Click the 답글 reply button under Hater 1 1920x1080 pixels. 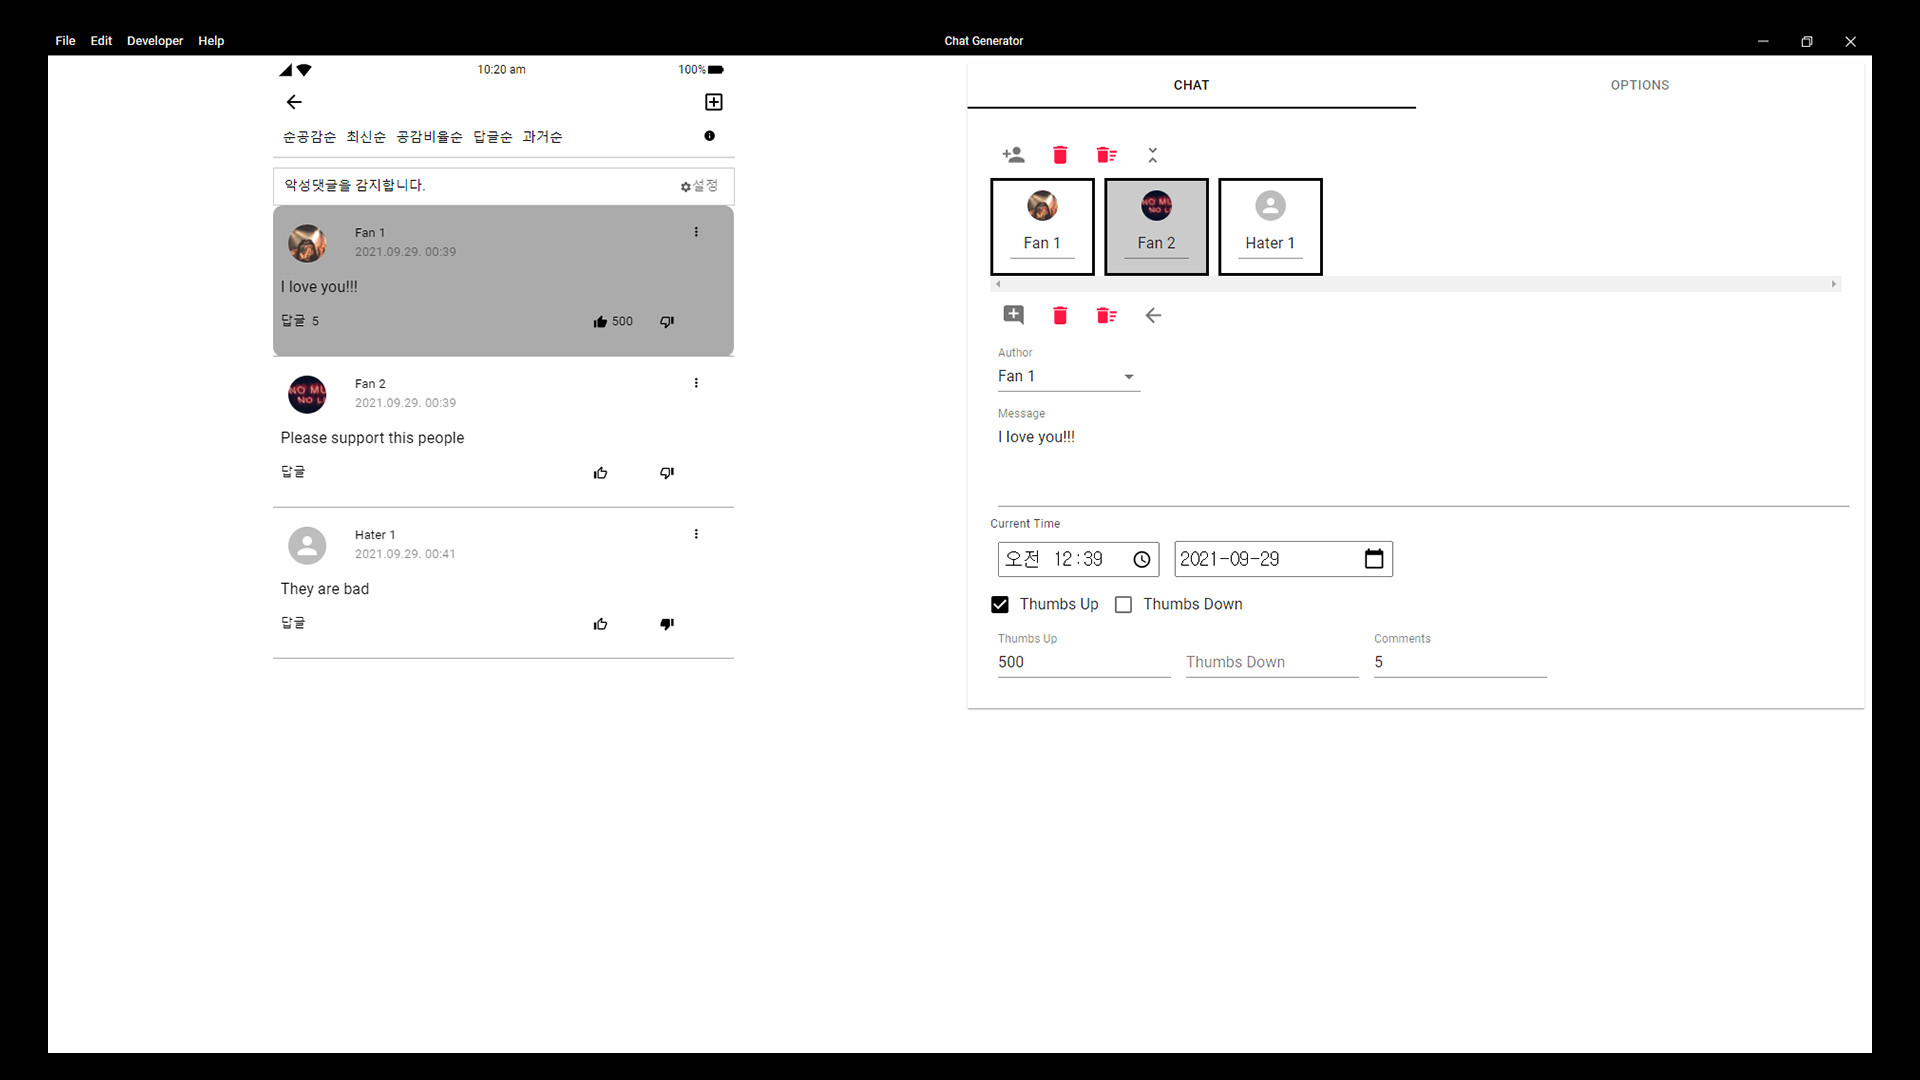(292, 622)
